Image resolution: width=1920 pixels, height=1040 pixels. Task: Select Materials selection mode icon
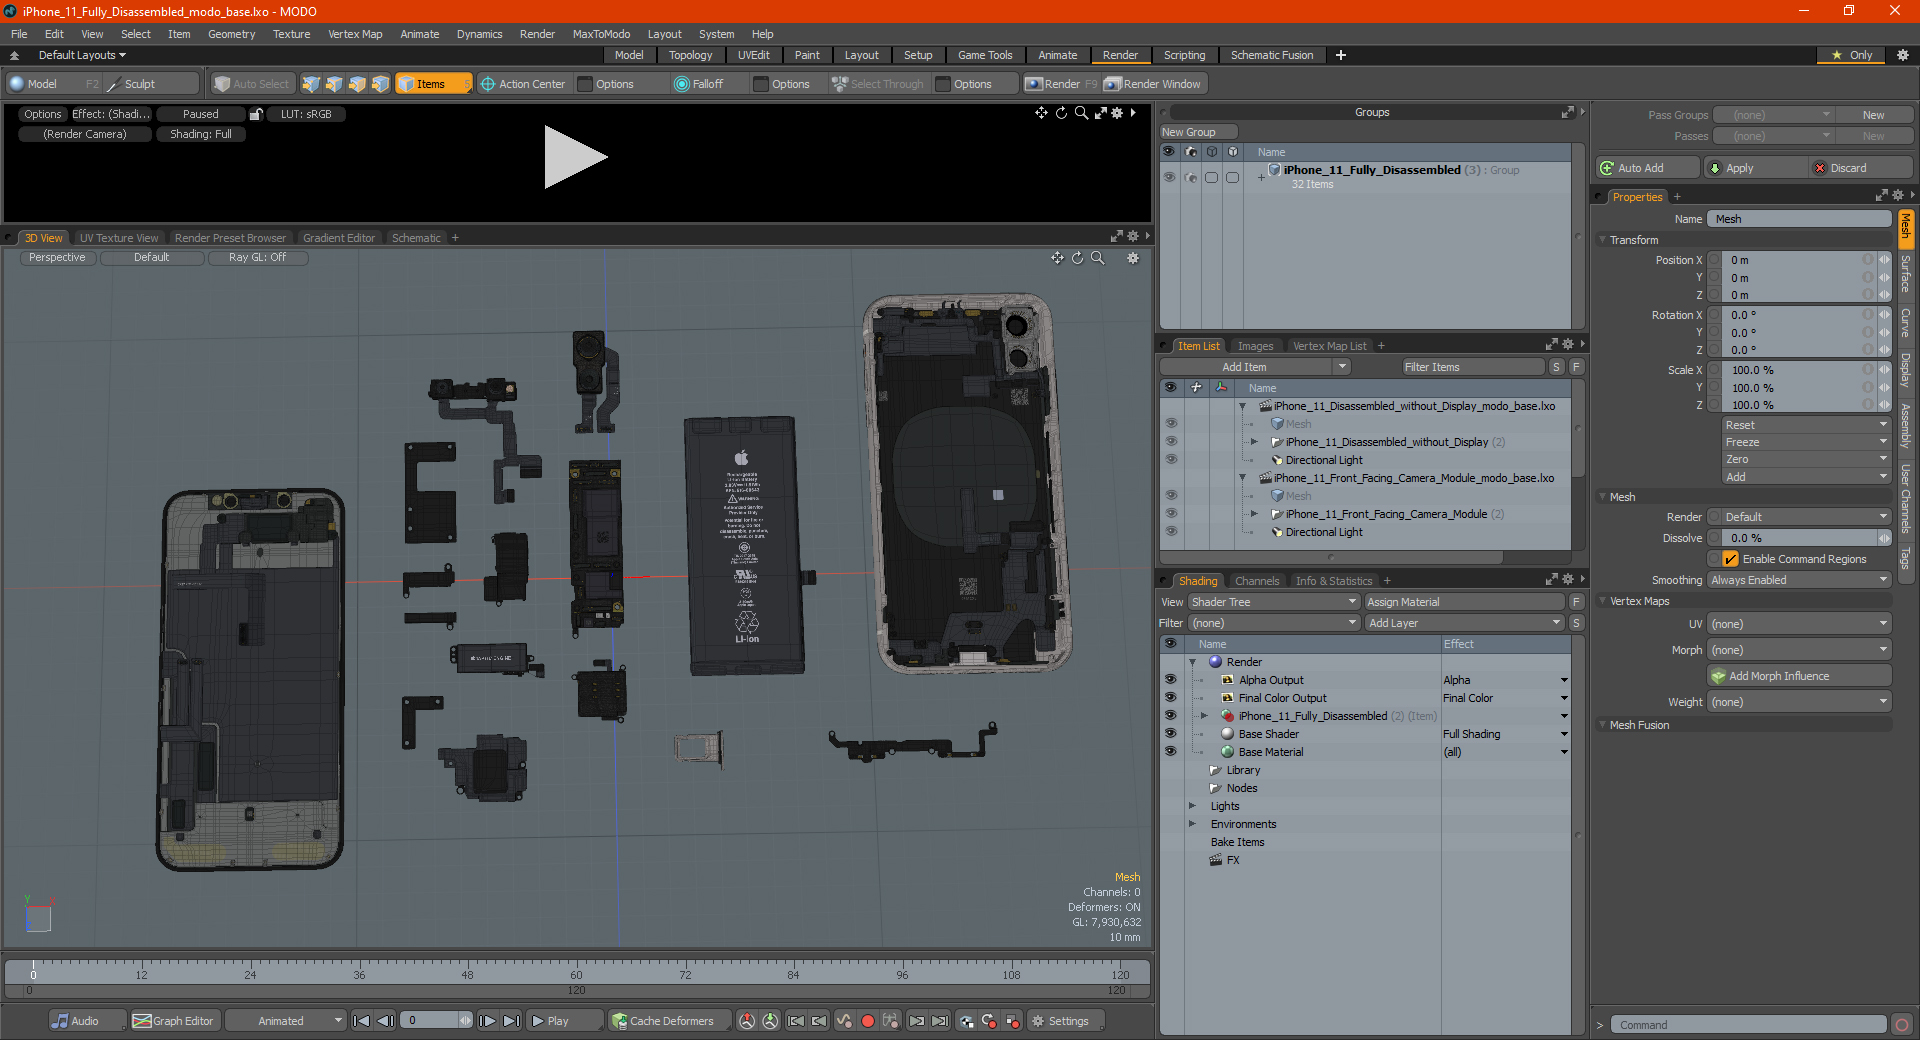click(x=380, y=84)
